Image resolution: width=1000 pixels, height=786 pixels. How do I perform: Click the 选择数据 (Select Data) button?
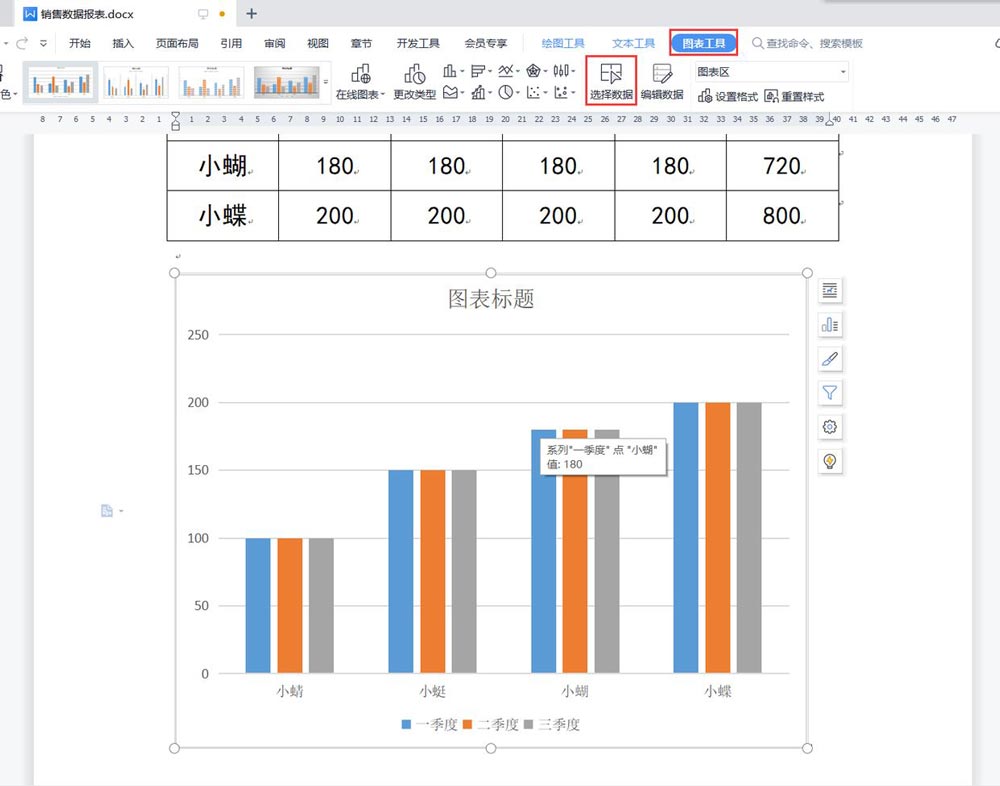(x=610, y=81)
